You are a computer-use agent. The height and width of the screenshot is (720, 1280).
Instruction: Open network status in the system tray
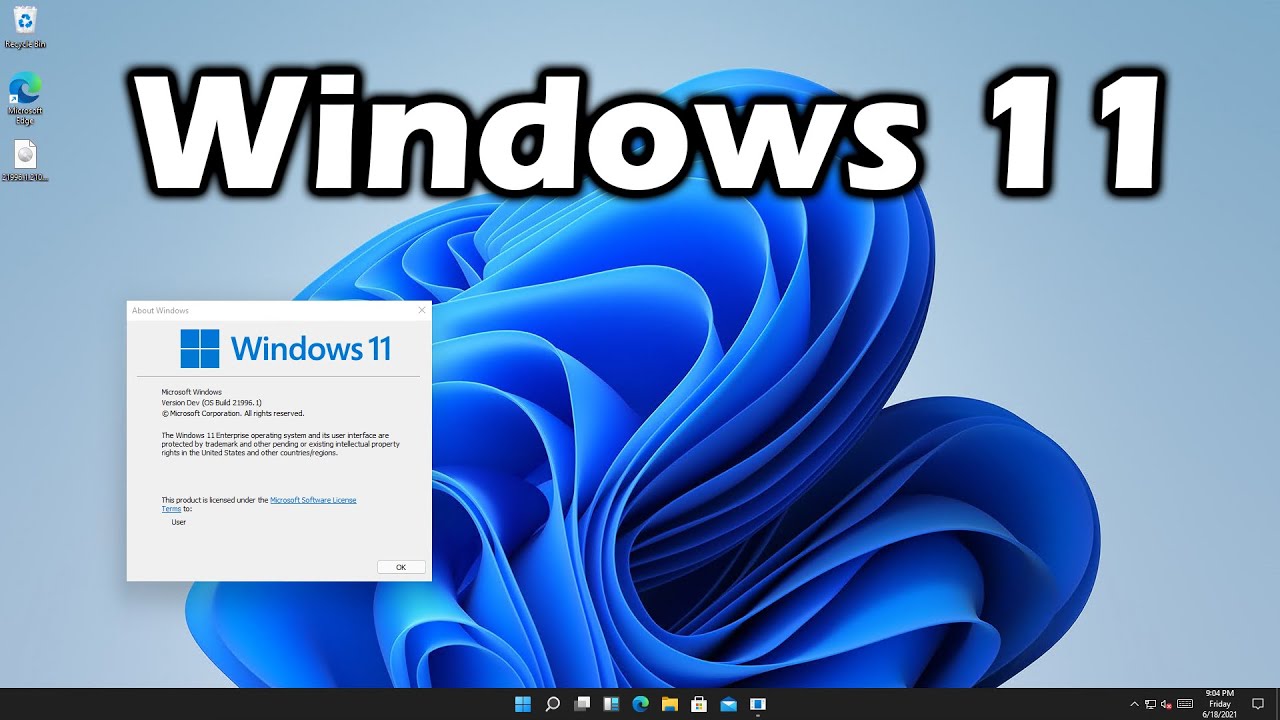[x=1150, y=704]
